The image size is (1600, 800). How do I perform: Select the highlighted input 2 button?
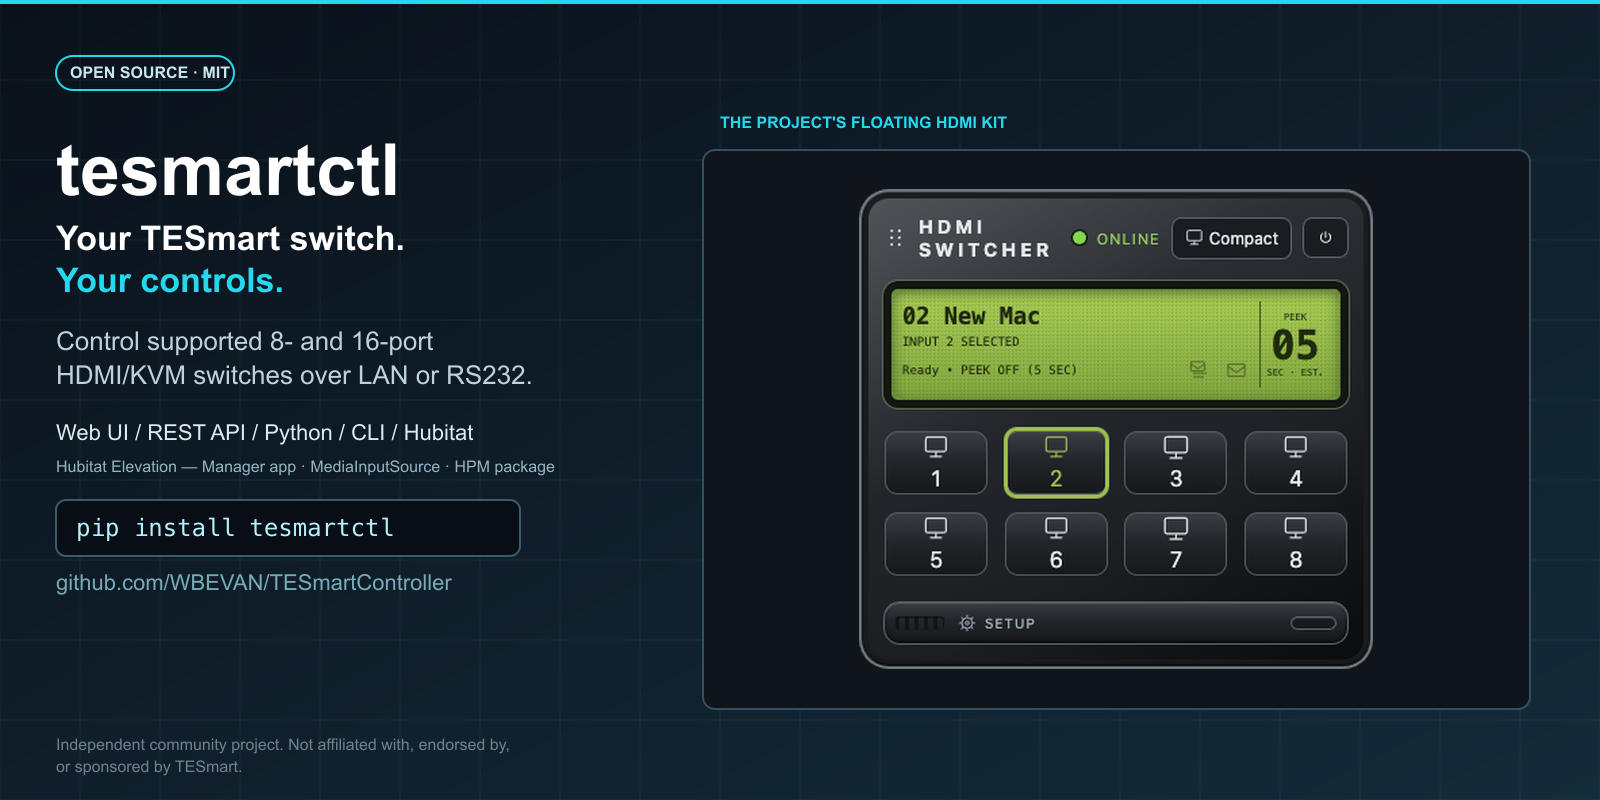tap(1056, 463)
